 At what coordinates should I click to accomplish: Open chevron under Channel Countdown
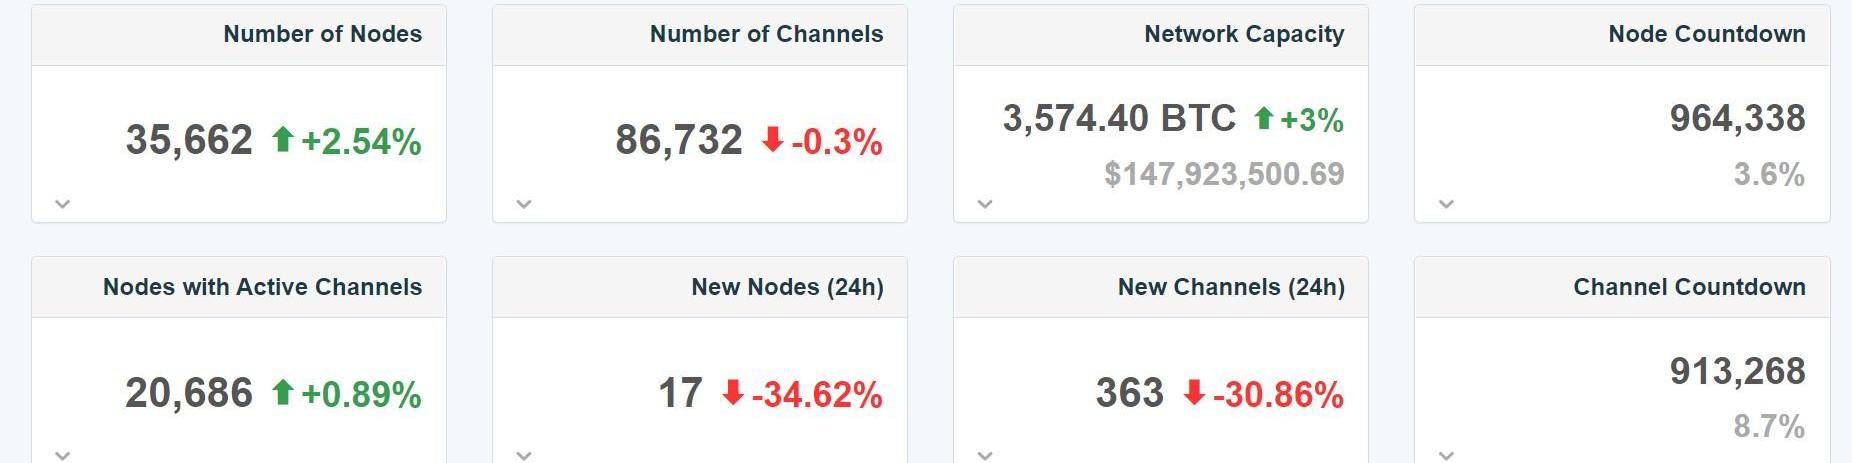click(1446, 455)
